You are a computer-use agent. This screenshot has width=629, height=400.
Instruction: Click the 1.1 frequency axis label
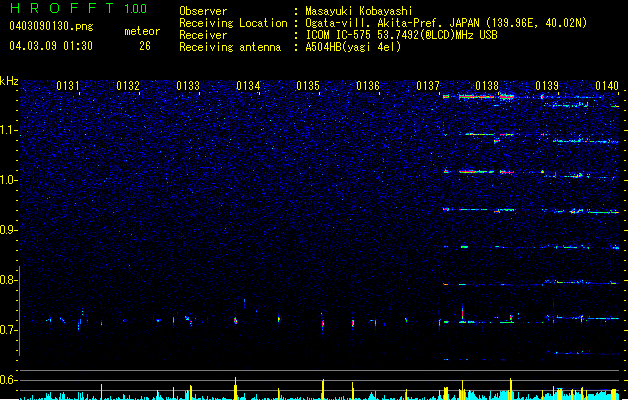(9, 130)
